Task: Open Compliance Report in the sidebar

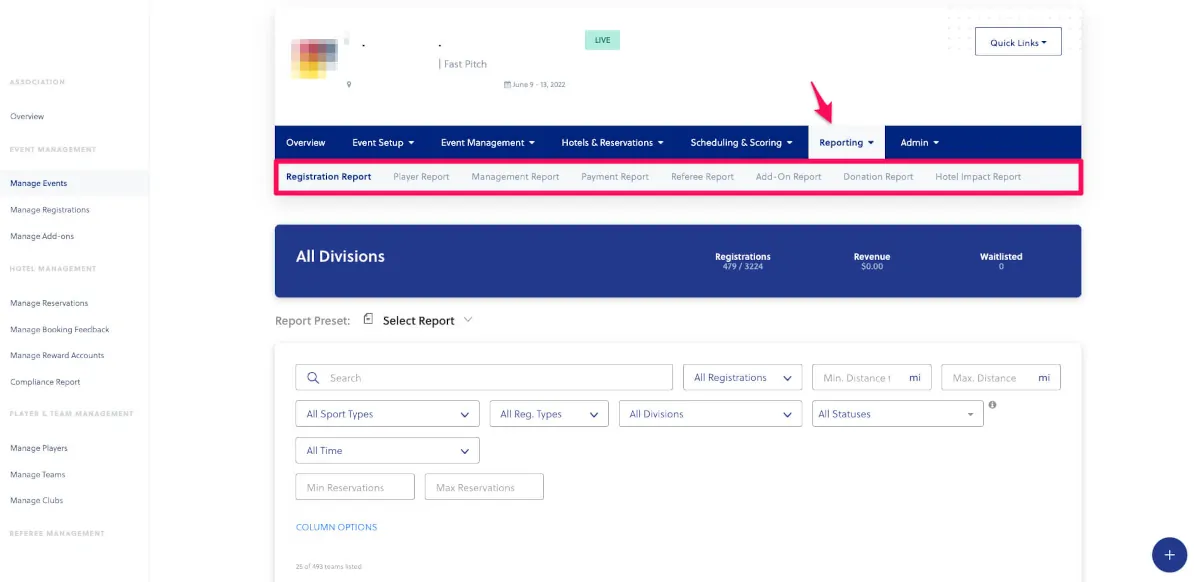Action: (45, 382)
